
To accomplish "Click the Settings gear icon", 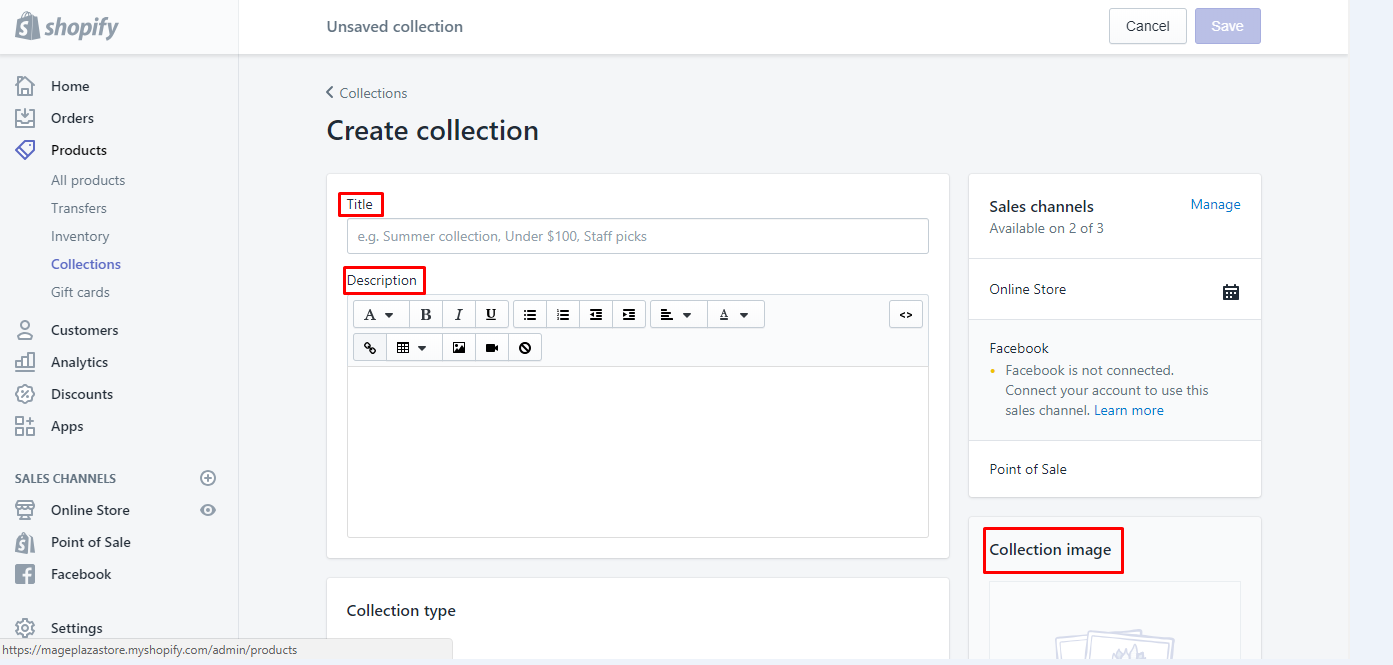I will [25, 628].
